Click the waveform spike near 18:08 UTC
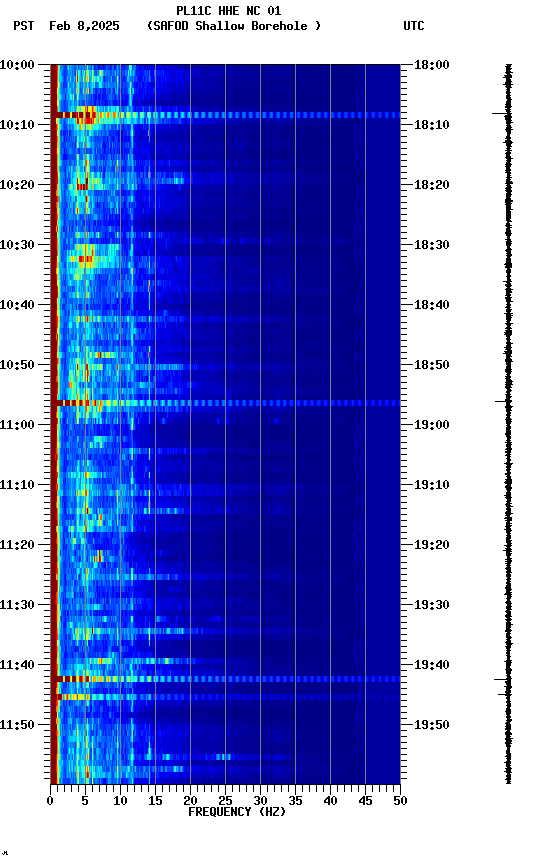Screen dimensions: 552x864 (500, 114)
